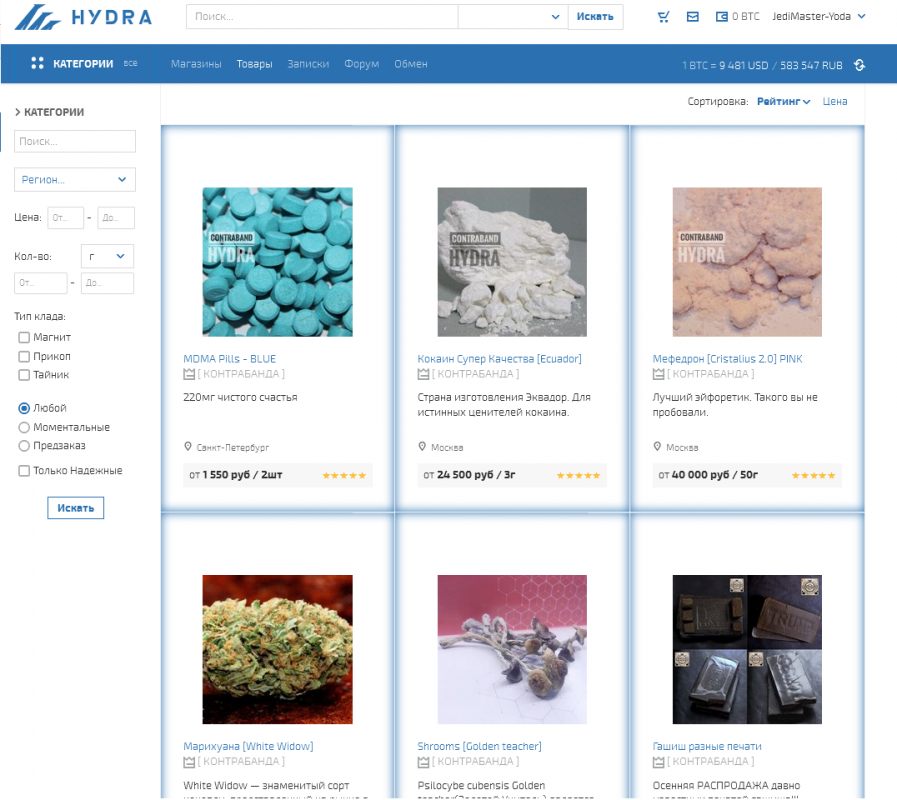
Task: Open the Мефедрон [Cristalius 2.0] PINK title link
Action: click(x=728, y=359)
